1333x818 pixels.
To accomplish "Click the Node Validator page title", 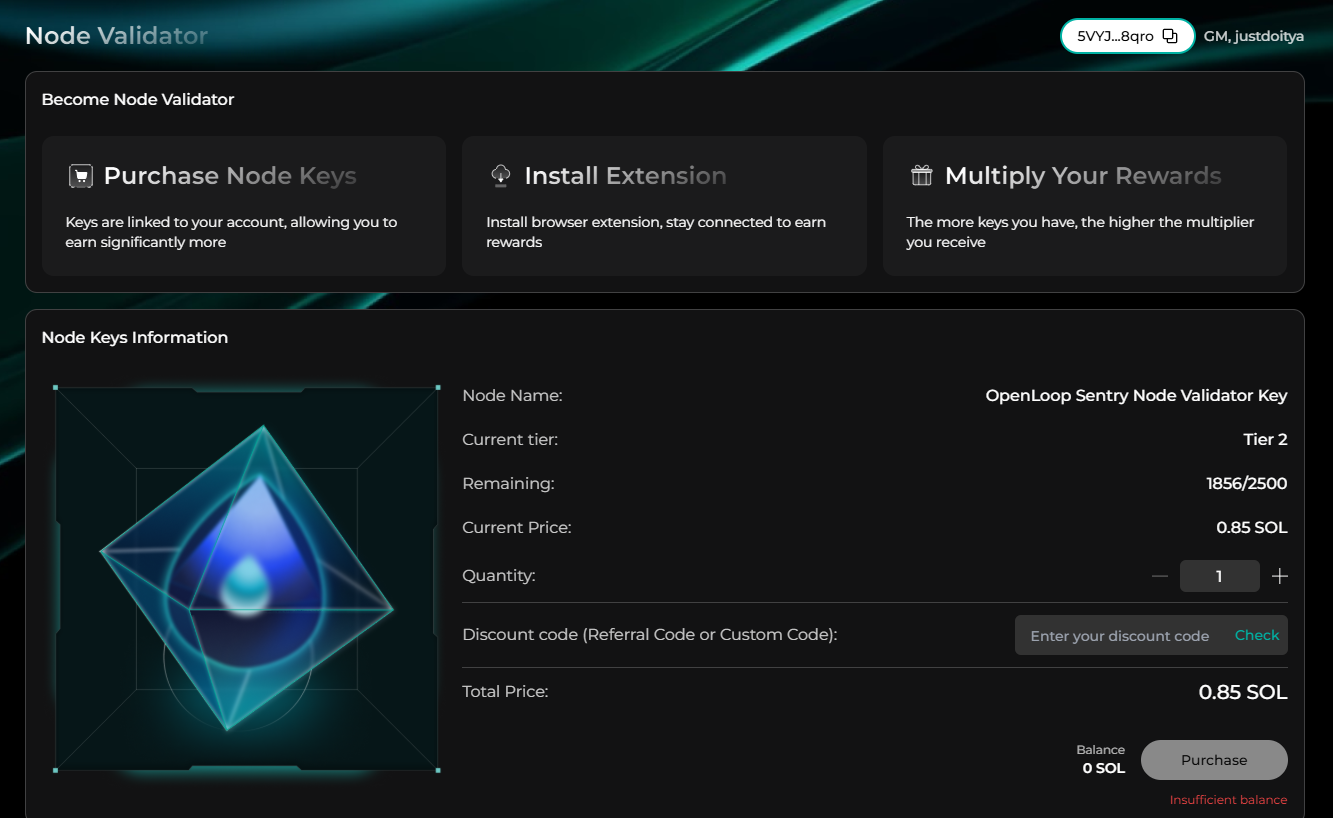I will [x=116, y=36].
